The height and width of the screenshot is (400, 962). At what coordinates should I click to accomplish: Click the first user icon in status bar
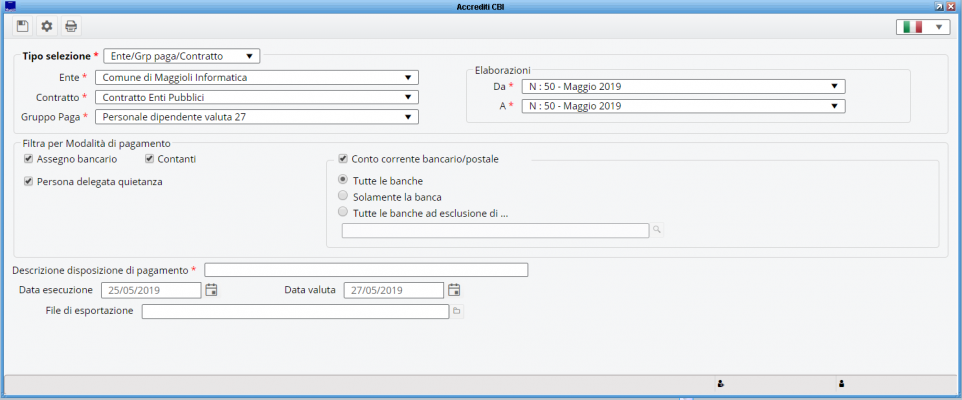coord(720,384)
